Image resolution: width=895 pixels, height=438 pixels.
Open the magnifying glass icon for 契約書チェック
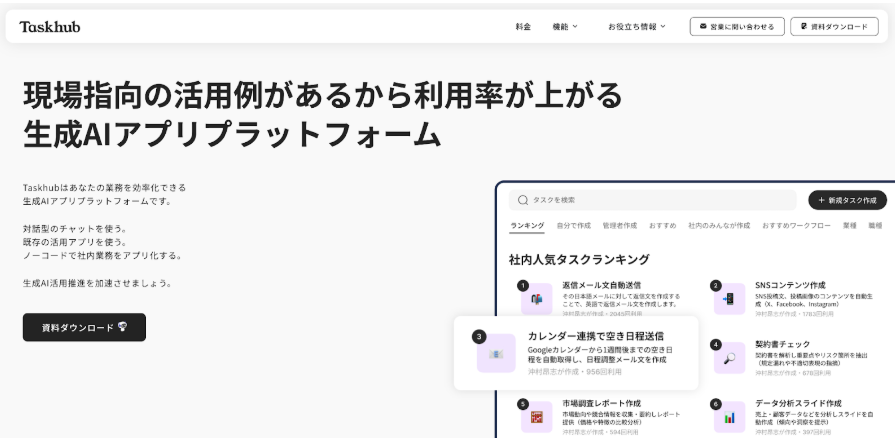click(729, 358)
